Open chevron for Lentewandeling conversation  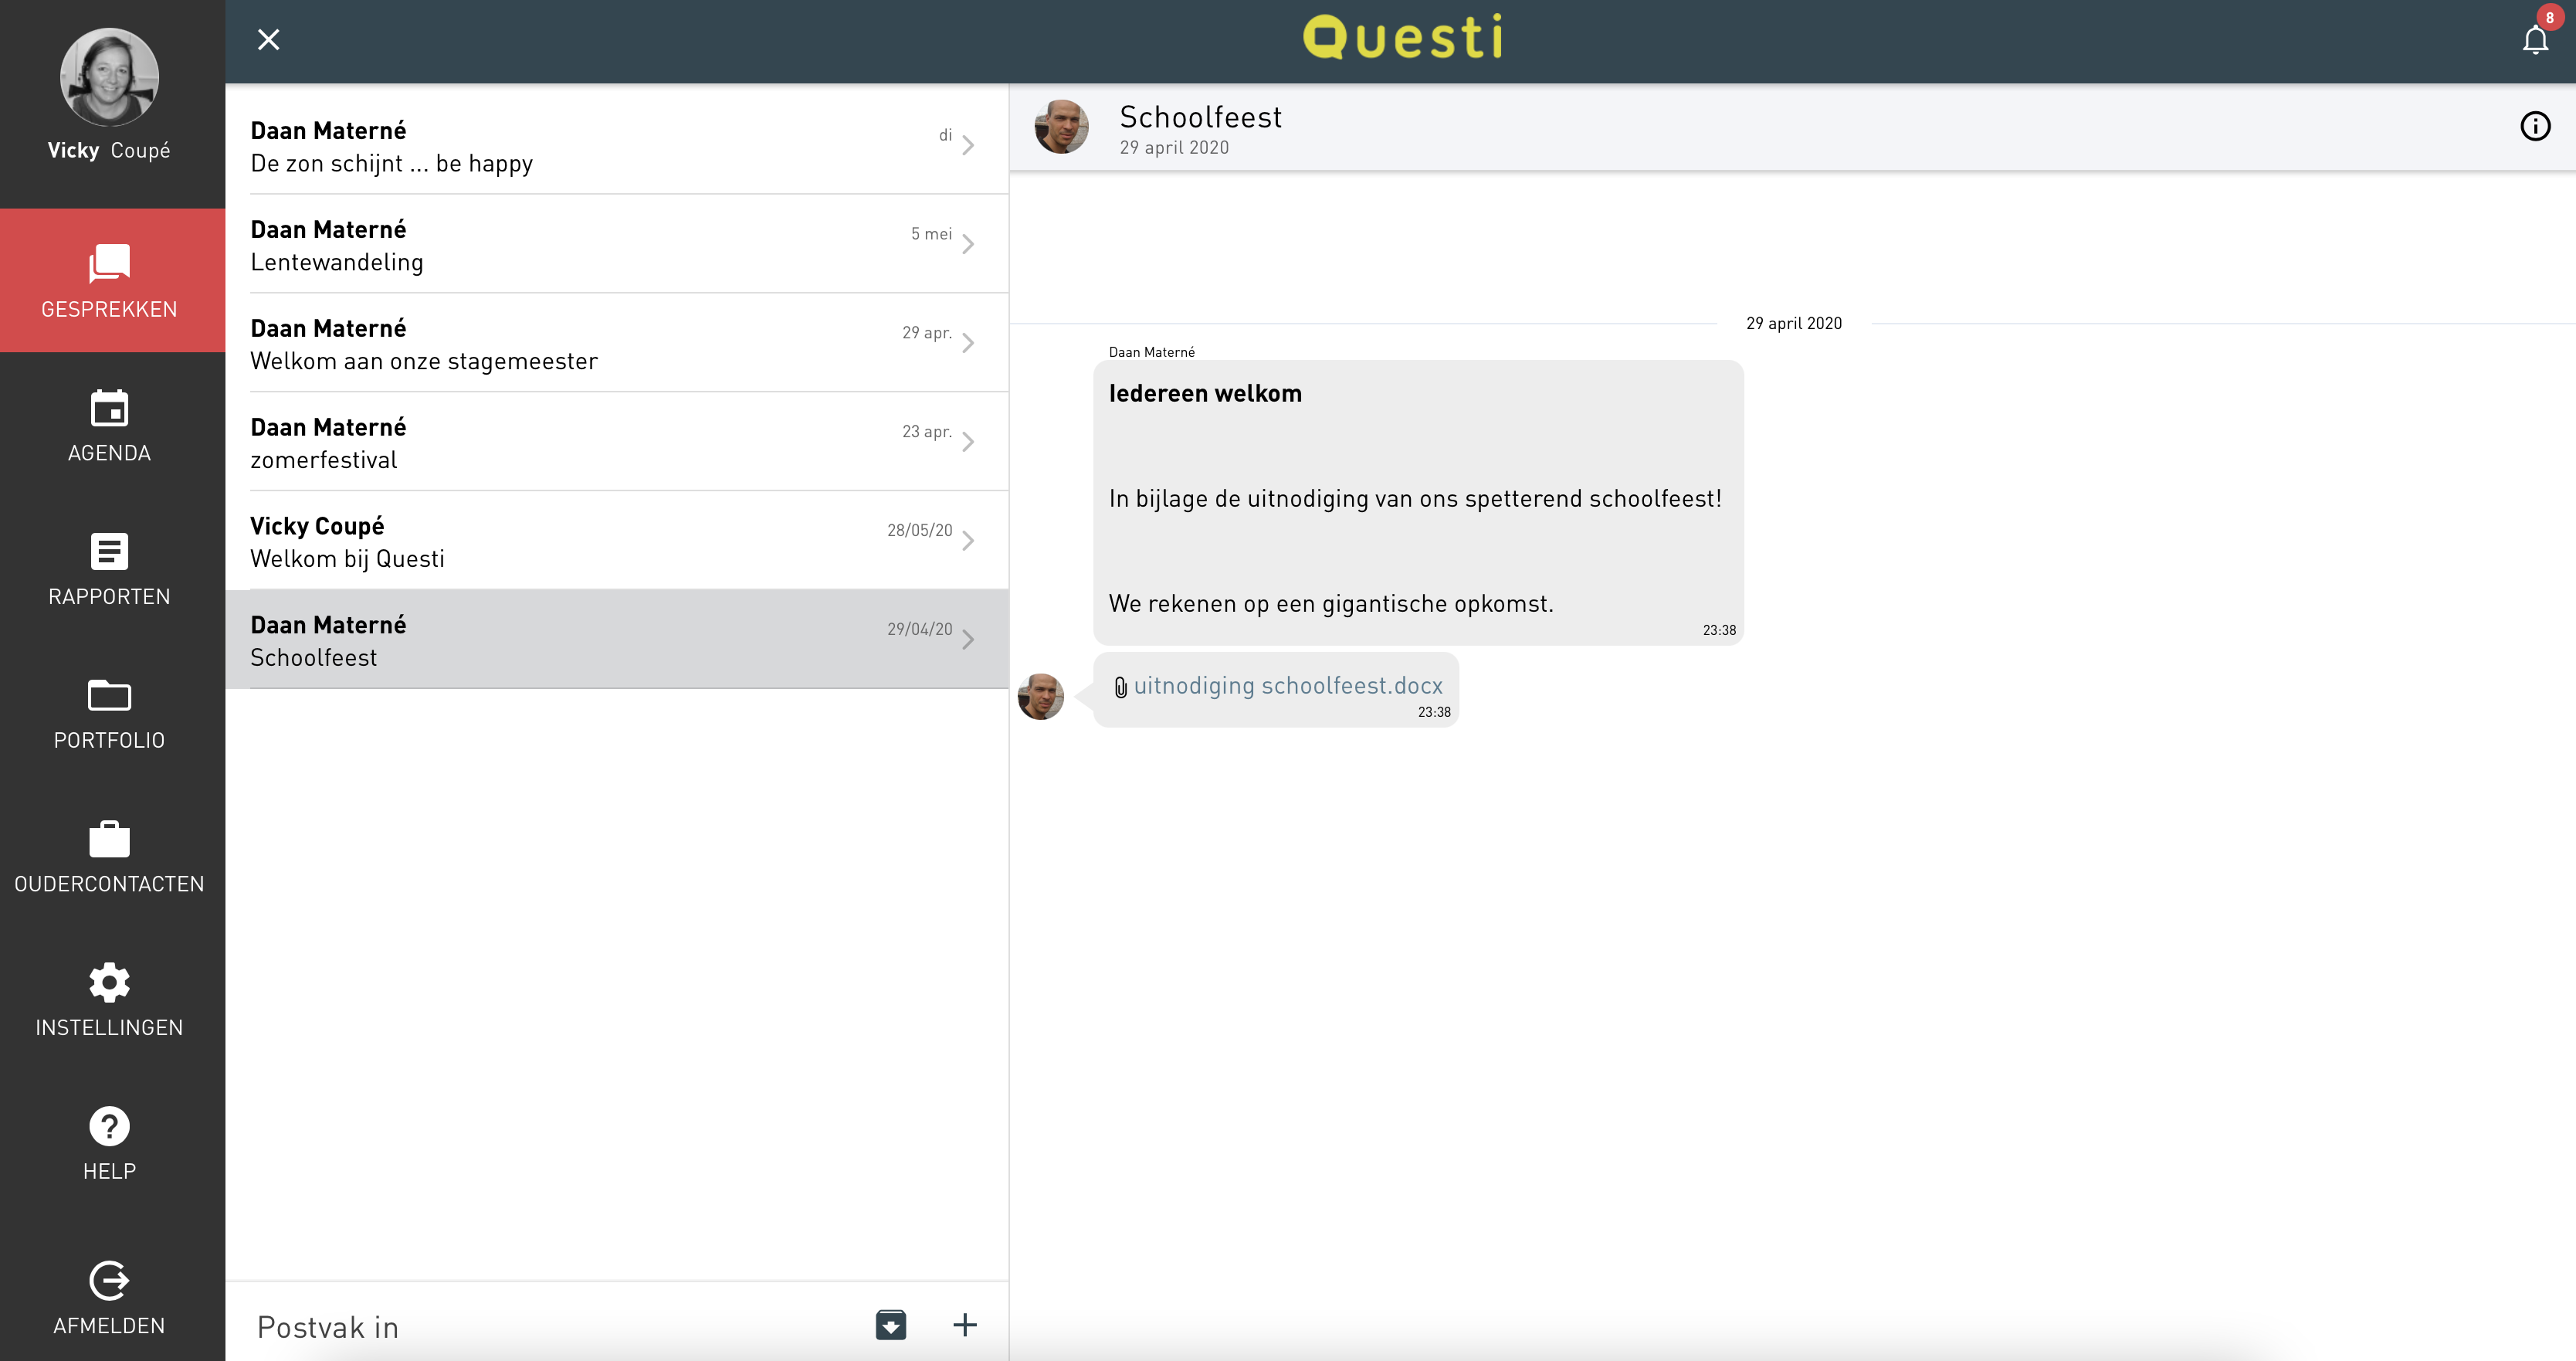968,244
